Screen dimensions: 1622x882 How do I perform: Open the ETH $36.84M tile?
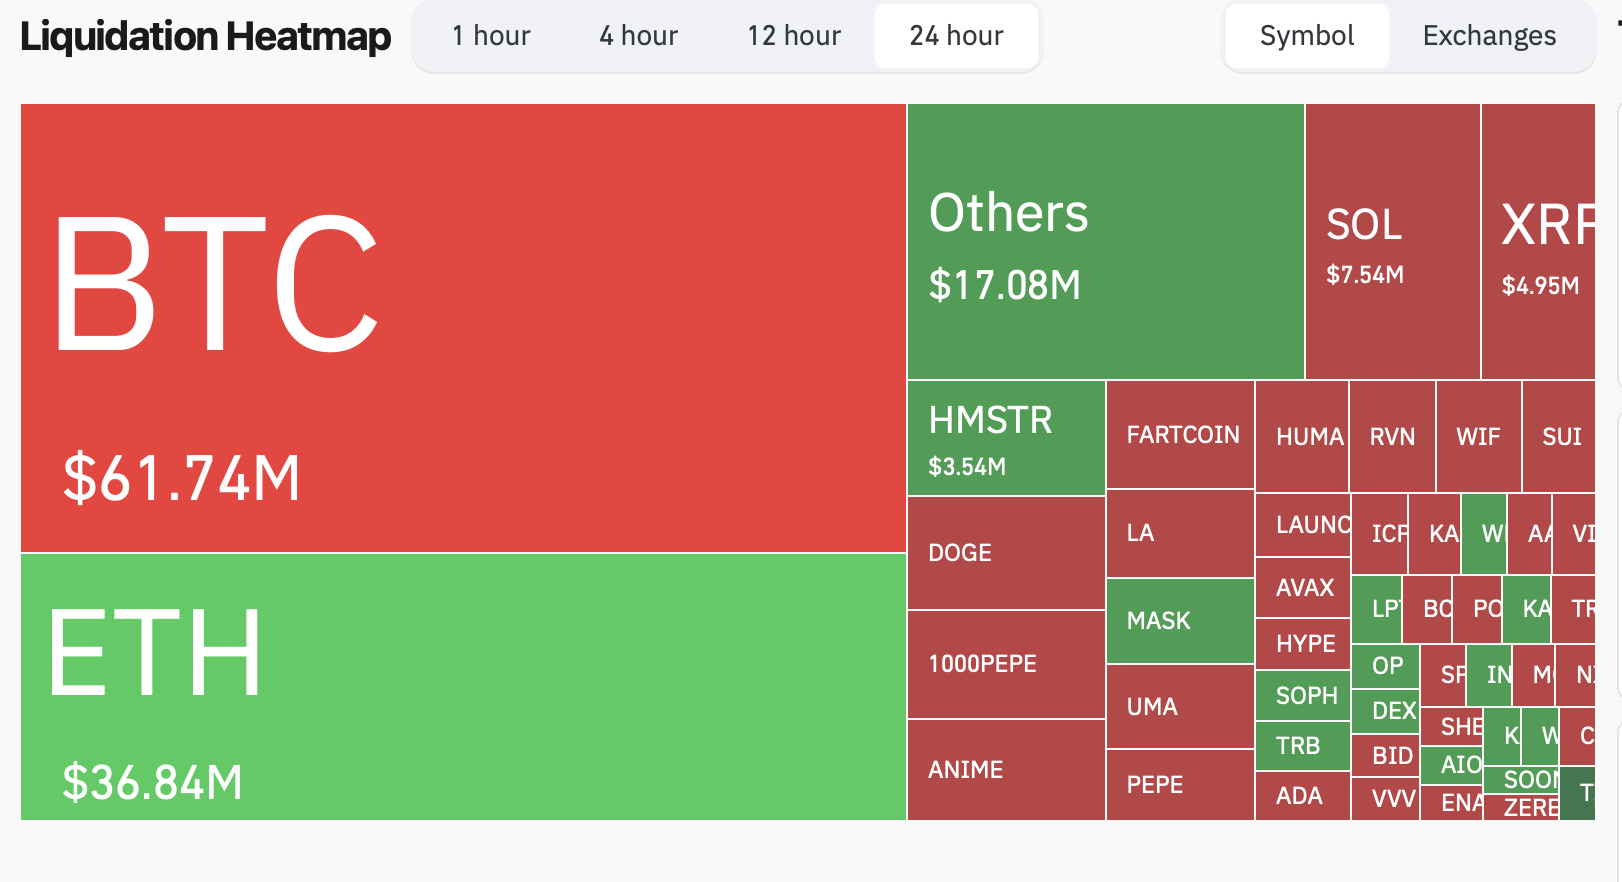click(463, 686)
